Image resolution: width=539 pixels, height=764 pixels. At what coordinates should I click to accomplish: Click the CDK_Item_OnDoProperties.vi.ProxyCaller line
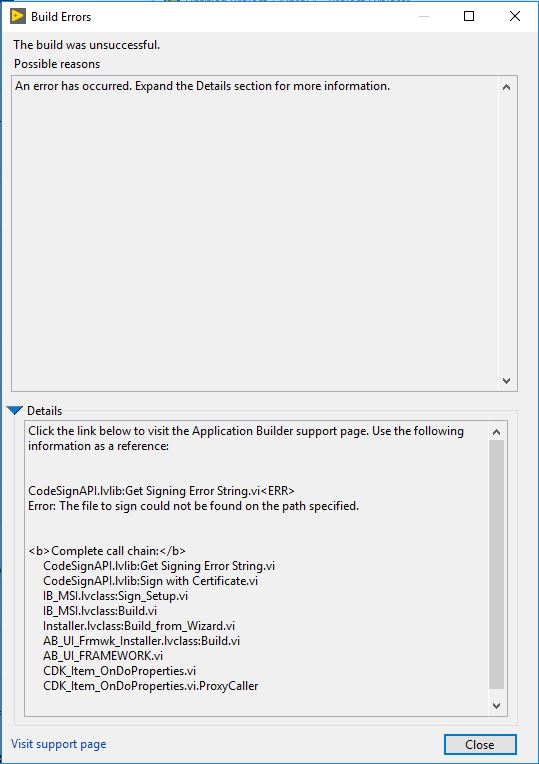[x=151, y=686]
